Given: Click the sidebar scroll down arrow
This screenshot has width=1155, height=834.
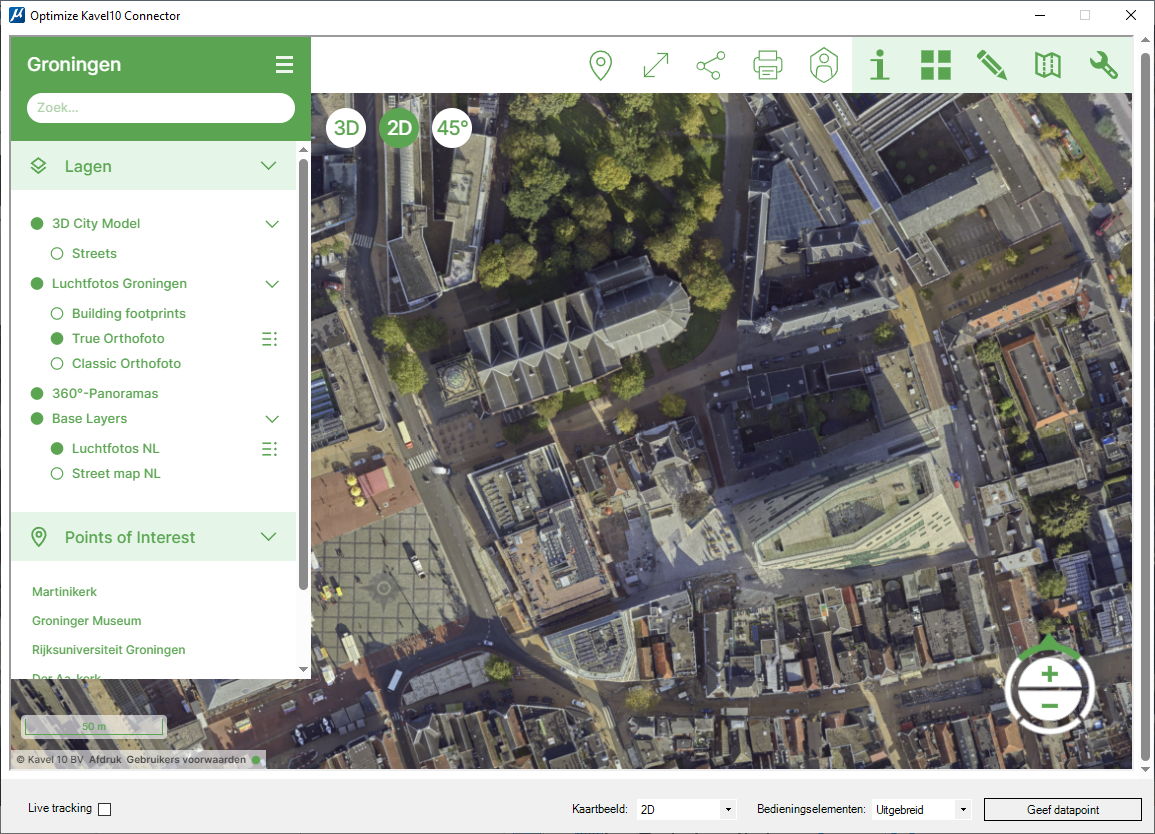Looking at the screenshot, I should click(x=303, y=669).
